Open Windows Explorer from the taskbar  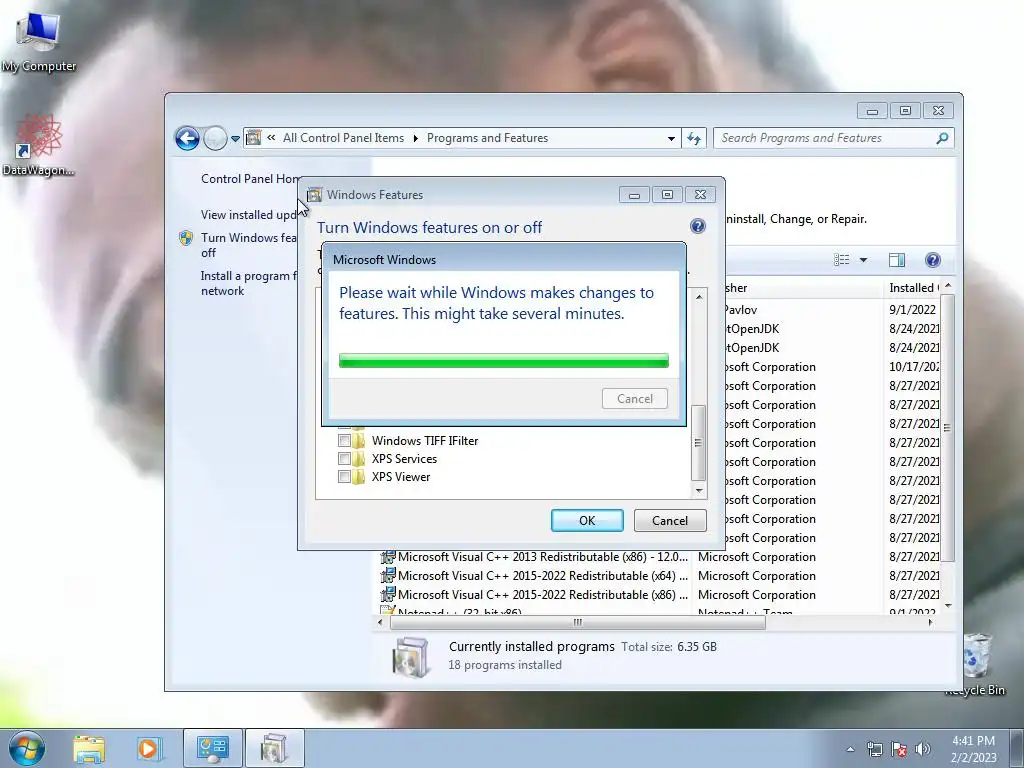(x=89, y=748)
